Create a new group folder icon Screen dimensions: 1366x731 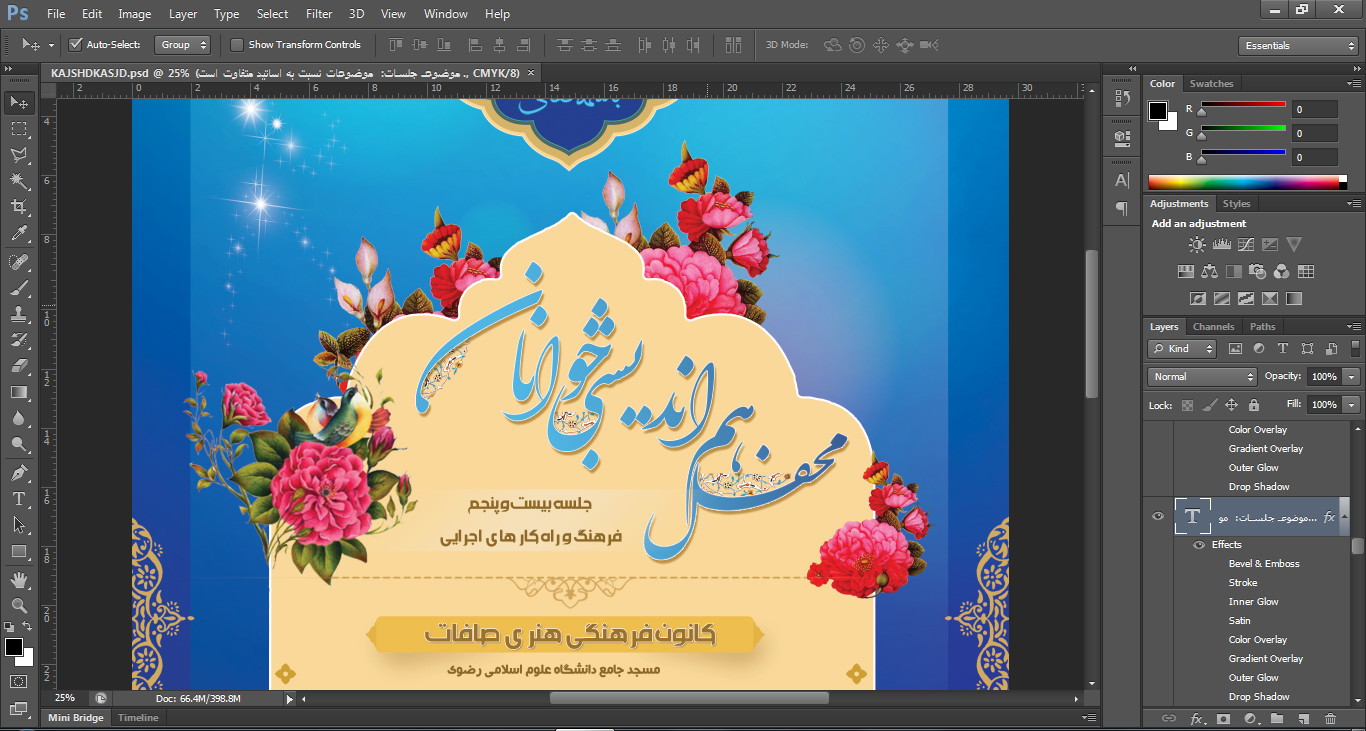pos(1277,719)
